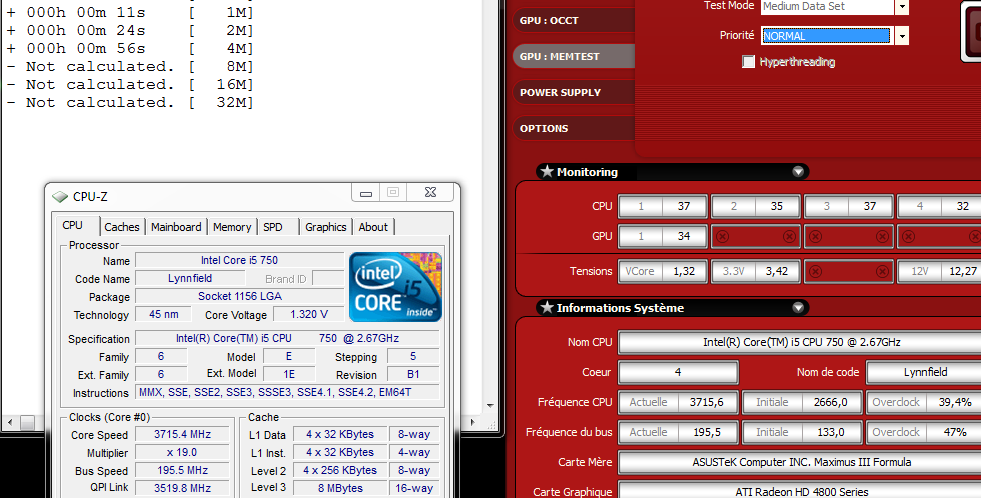Screen dimensions: 981x498
Task: Click the Fréquence du bus Overclock 47% value
Action: tap(923, 432)
